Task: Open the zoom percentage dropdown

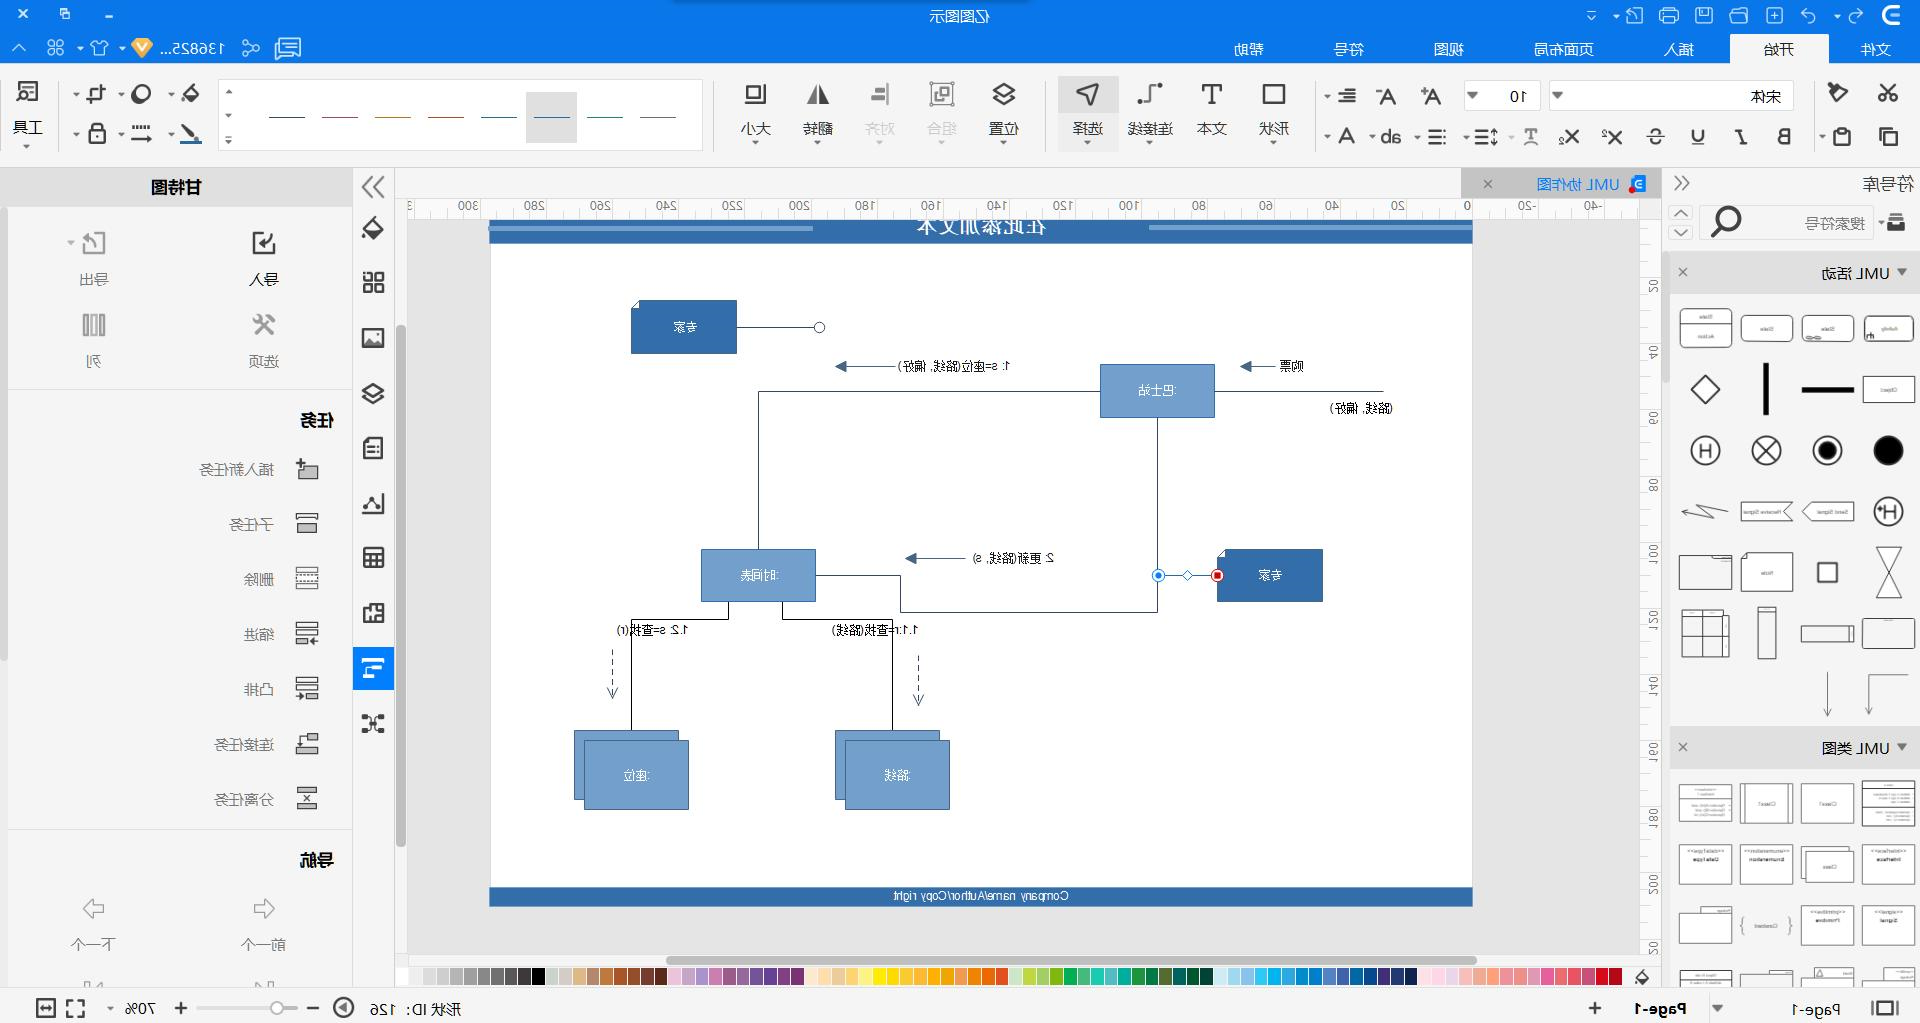Action: tap(111, 1008)
